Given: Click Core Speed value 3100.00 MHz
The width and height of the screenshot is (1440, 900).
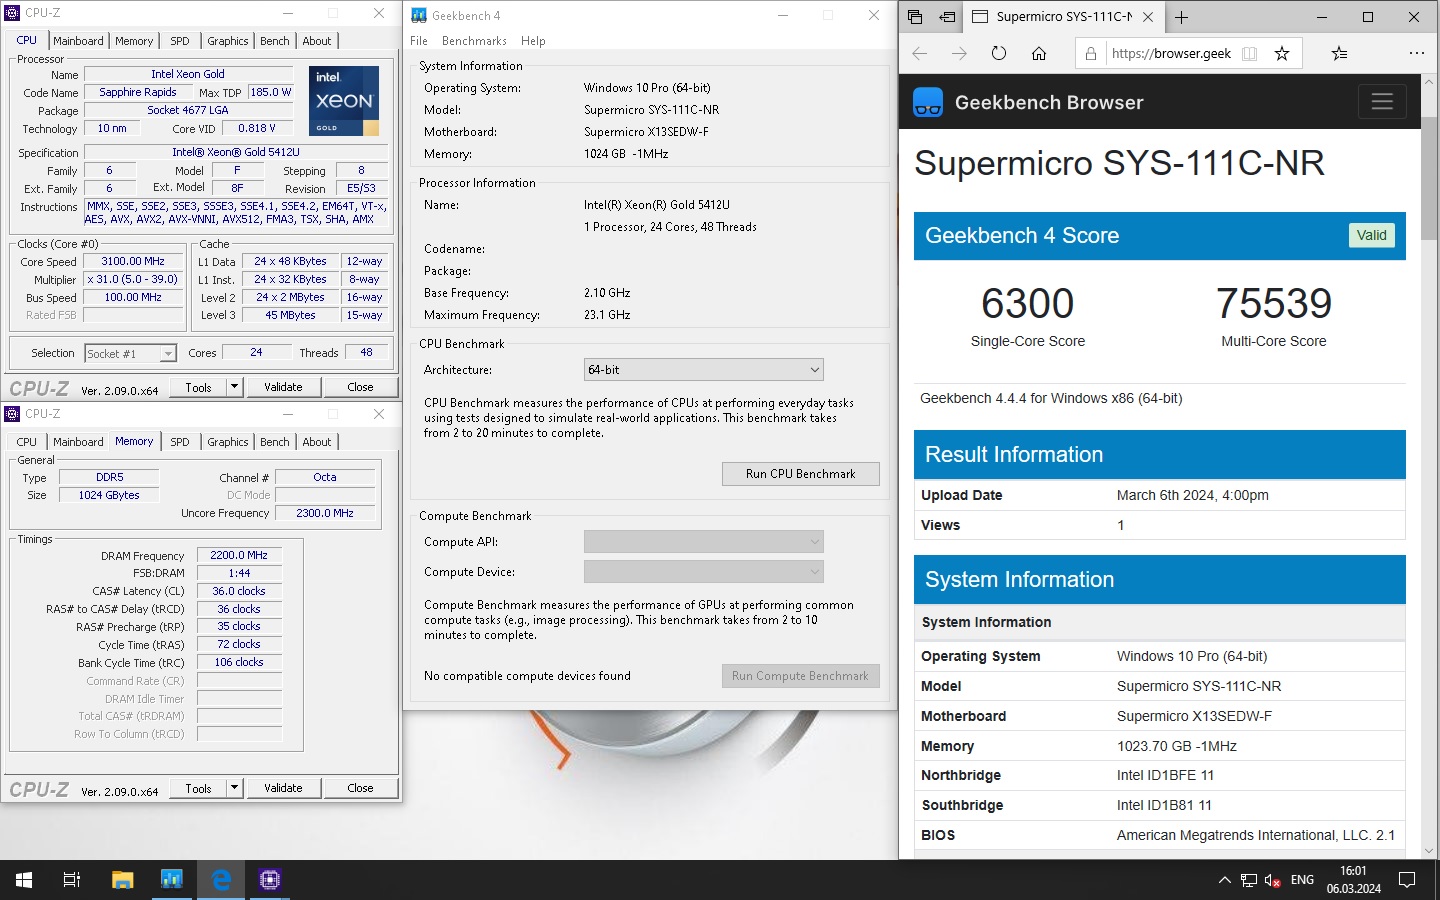Looking at the screenshot, I should [133, 262].
